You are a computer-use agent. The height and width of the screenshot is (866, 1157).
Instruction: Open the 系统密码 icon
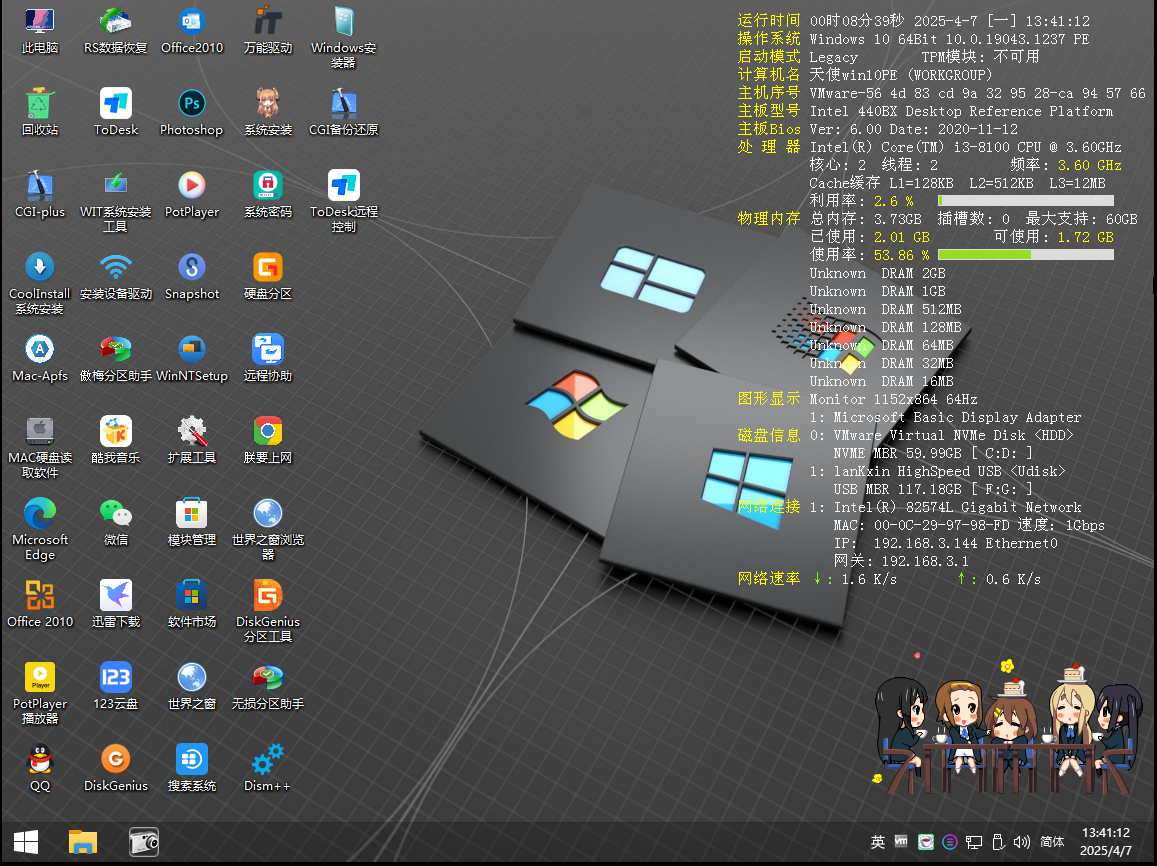pyautogui.click(x=268, y=195)
